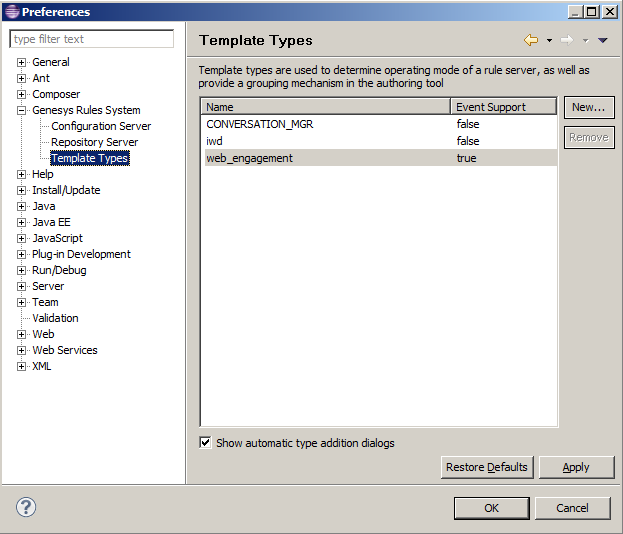Expand the Install/Update tree node
This screenshot has height=534, width=623.
click(21, 190)
